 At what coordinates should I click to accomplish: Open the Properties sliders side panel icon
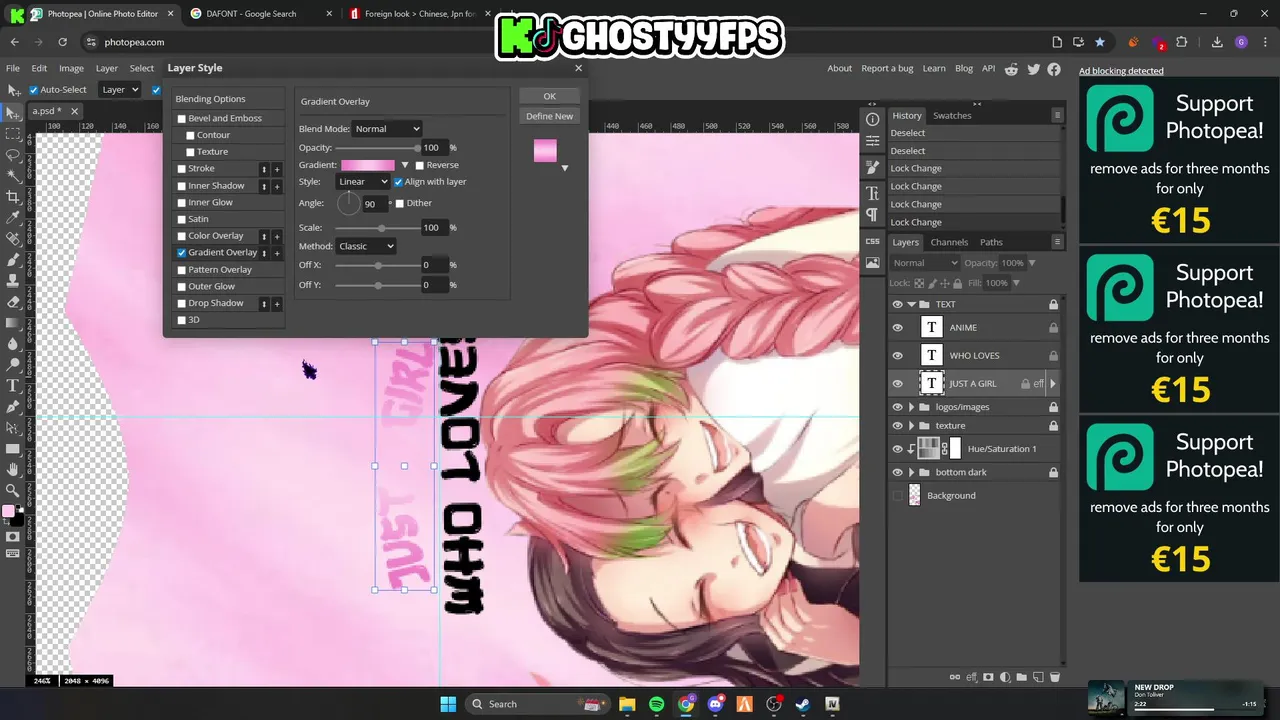point(872,141)
